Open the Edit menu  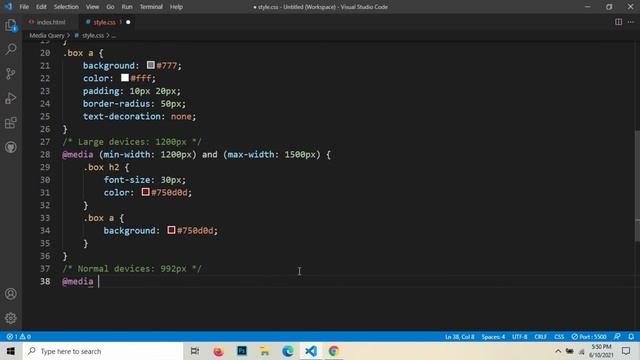click(x=41, y=7)
